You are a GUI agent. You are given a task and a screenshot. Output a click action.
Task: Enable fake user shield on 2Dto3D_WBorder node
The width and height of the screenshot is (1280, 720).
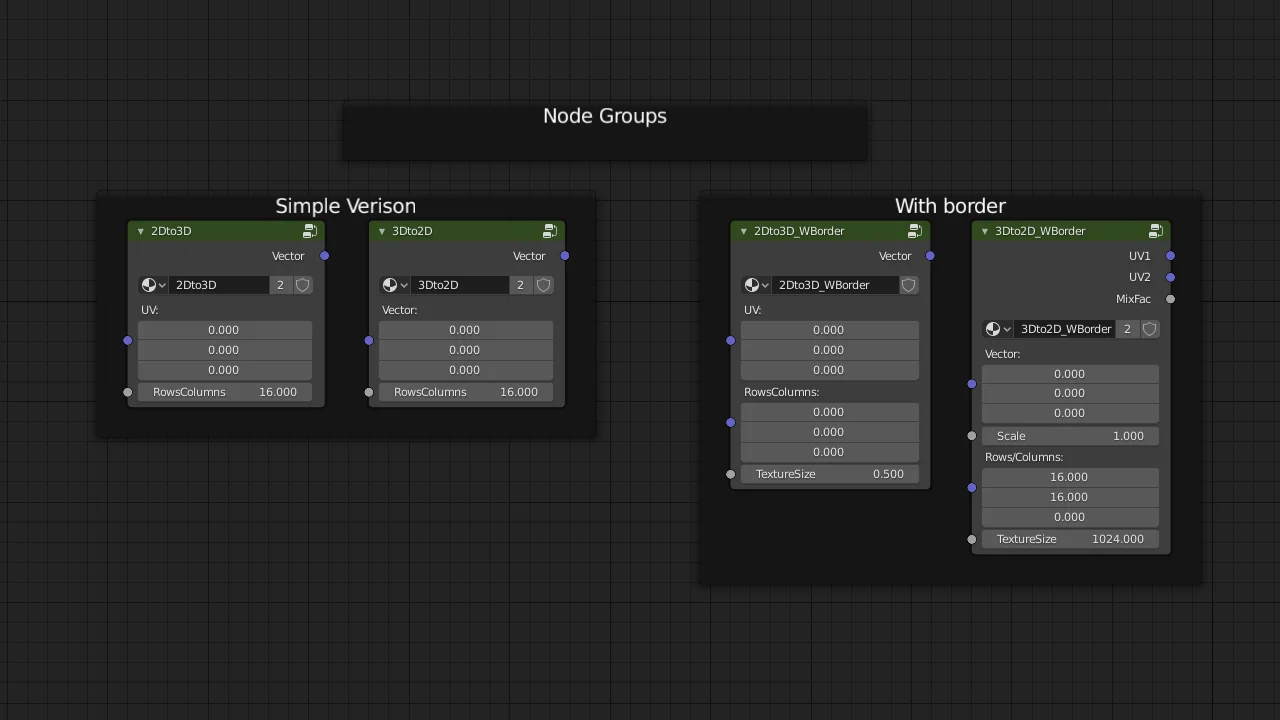click(908, 285)
